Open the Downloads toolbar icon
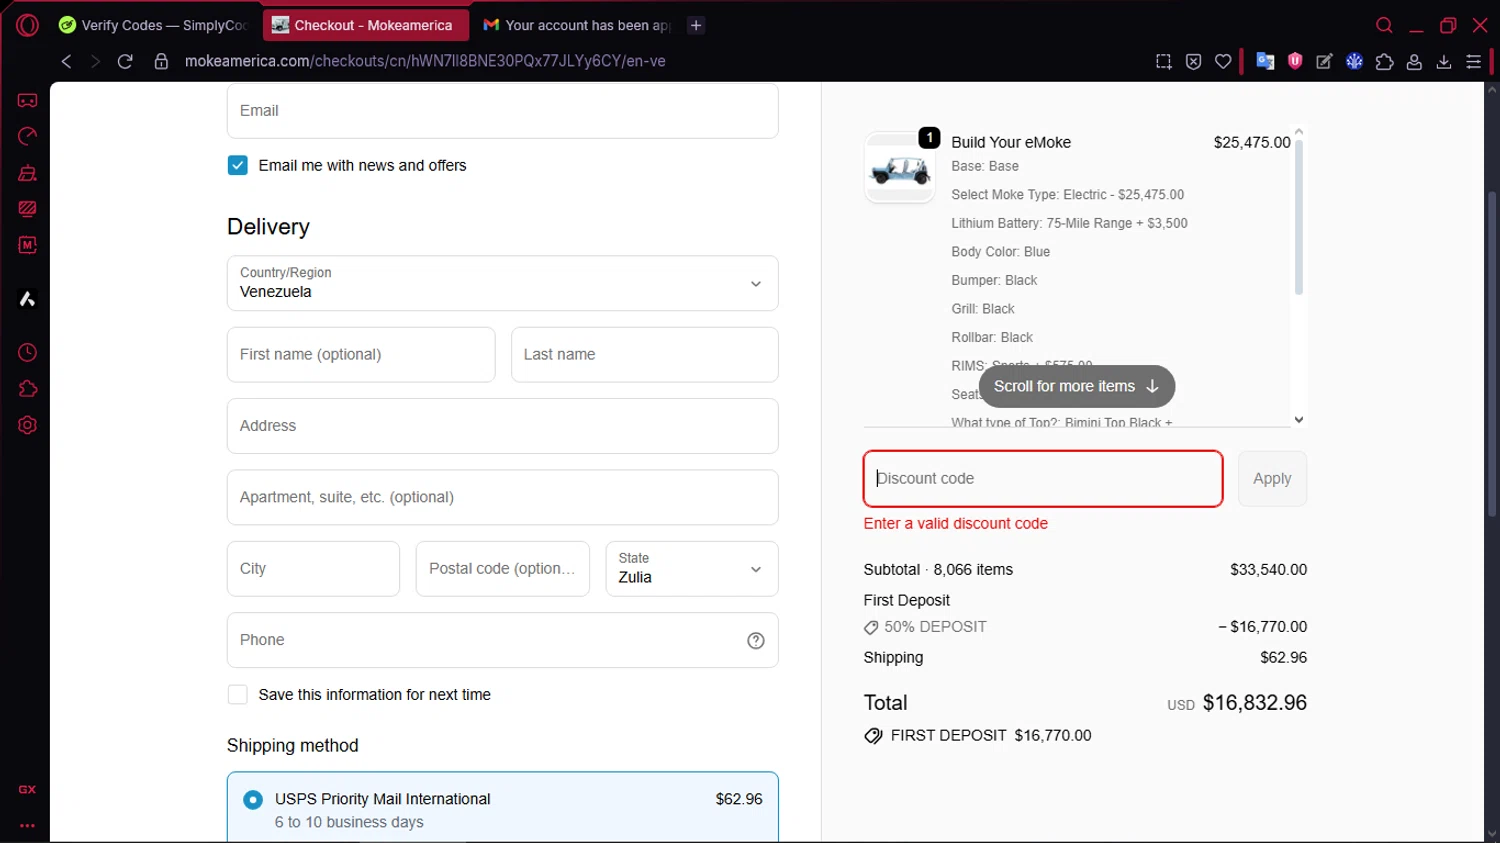The width and height of the screenshot is (1500, 843). point(1444,61)
